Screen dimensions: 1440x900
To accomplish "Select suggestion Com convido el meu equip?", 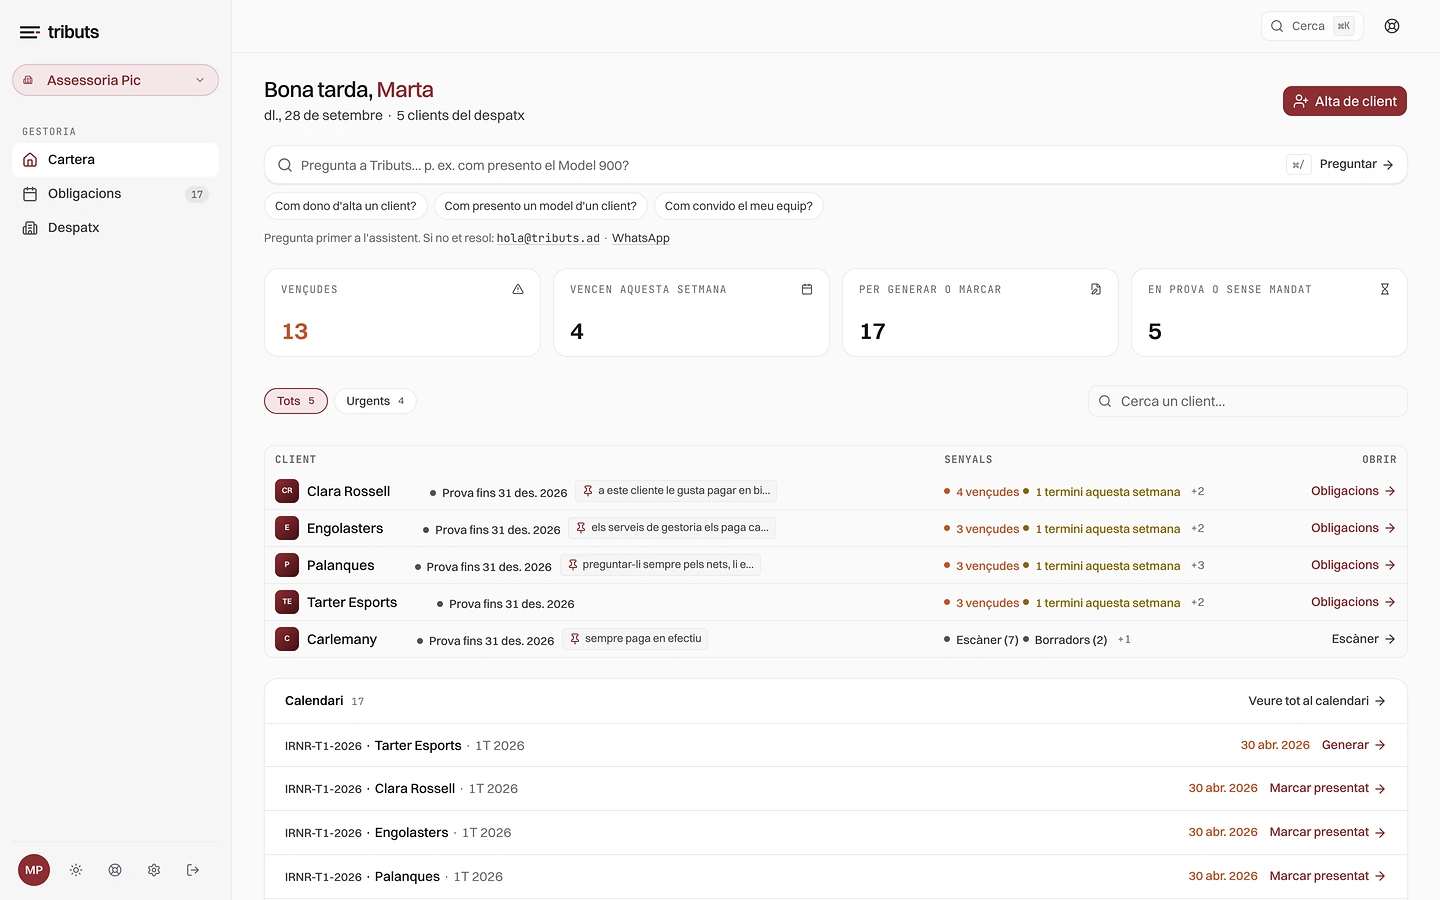I will click(739, 206).
